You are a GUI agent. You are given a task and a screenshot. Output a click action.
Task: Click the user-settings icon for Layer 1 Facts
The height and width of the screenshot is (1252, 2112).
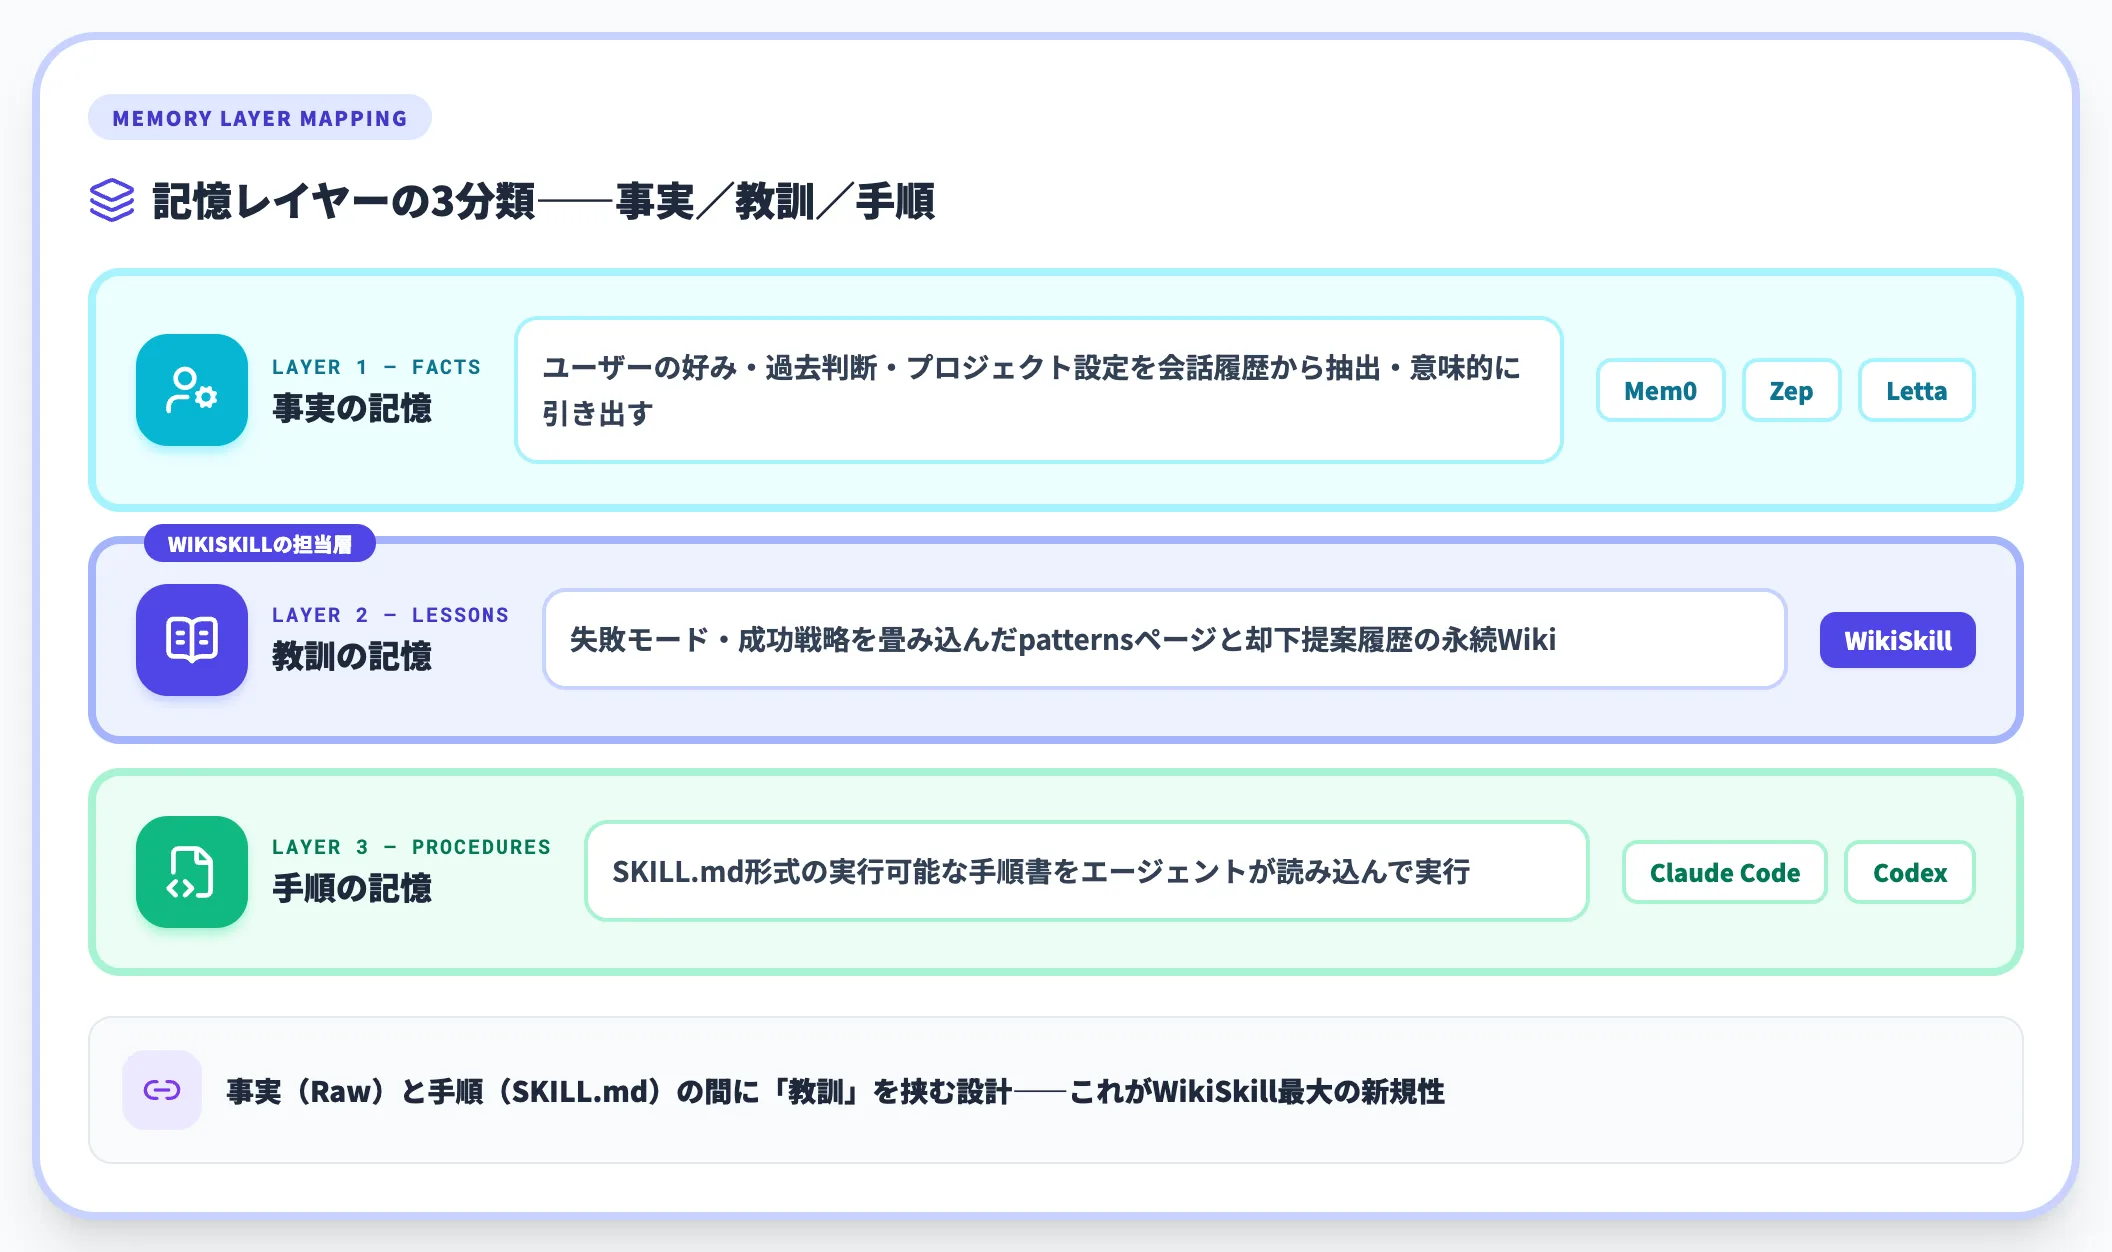[x=192, y=390]
